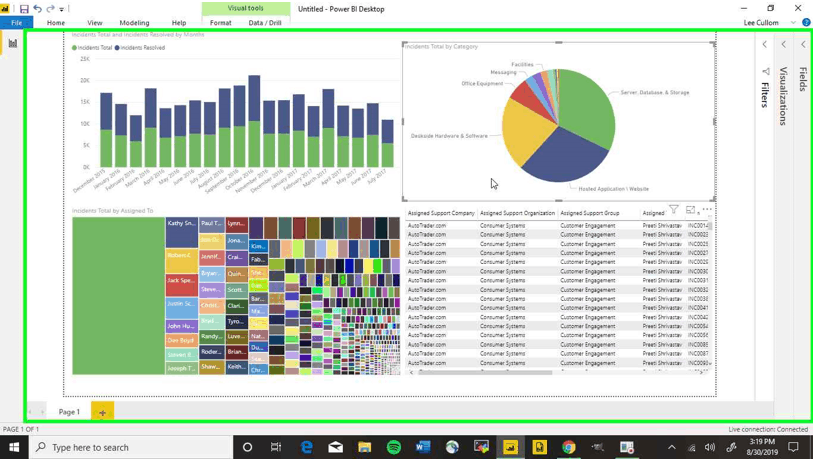814x461 pixels.
Task: Sort by Assigned Support Organization column header
Action: (517, 213)
